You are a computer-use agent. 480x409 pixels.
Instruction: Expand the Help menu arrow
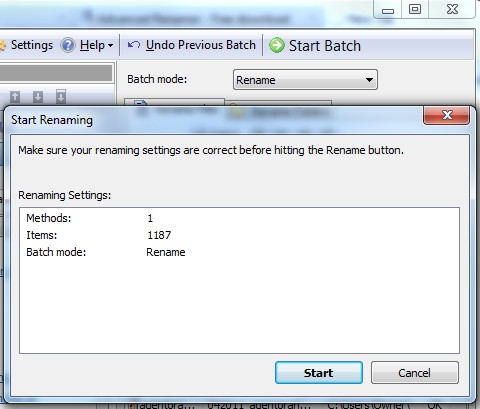[x=110, y=46]
